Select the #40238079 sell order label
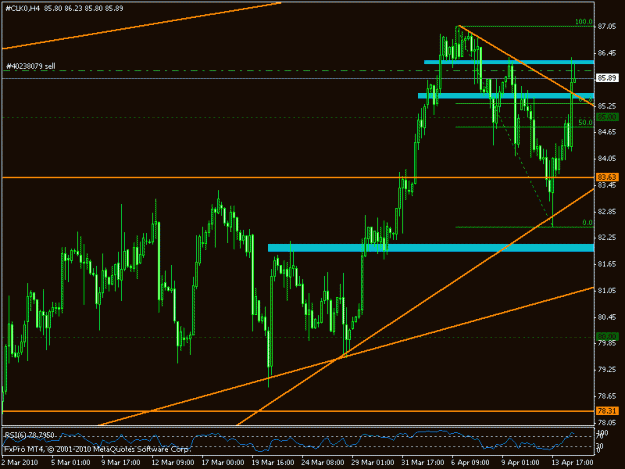 point(31,66)
